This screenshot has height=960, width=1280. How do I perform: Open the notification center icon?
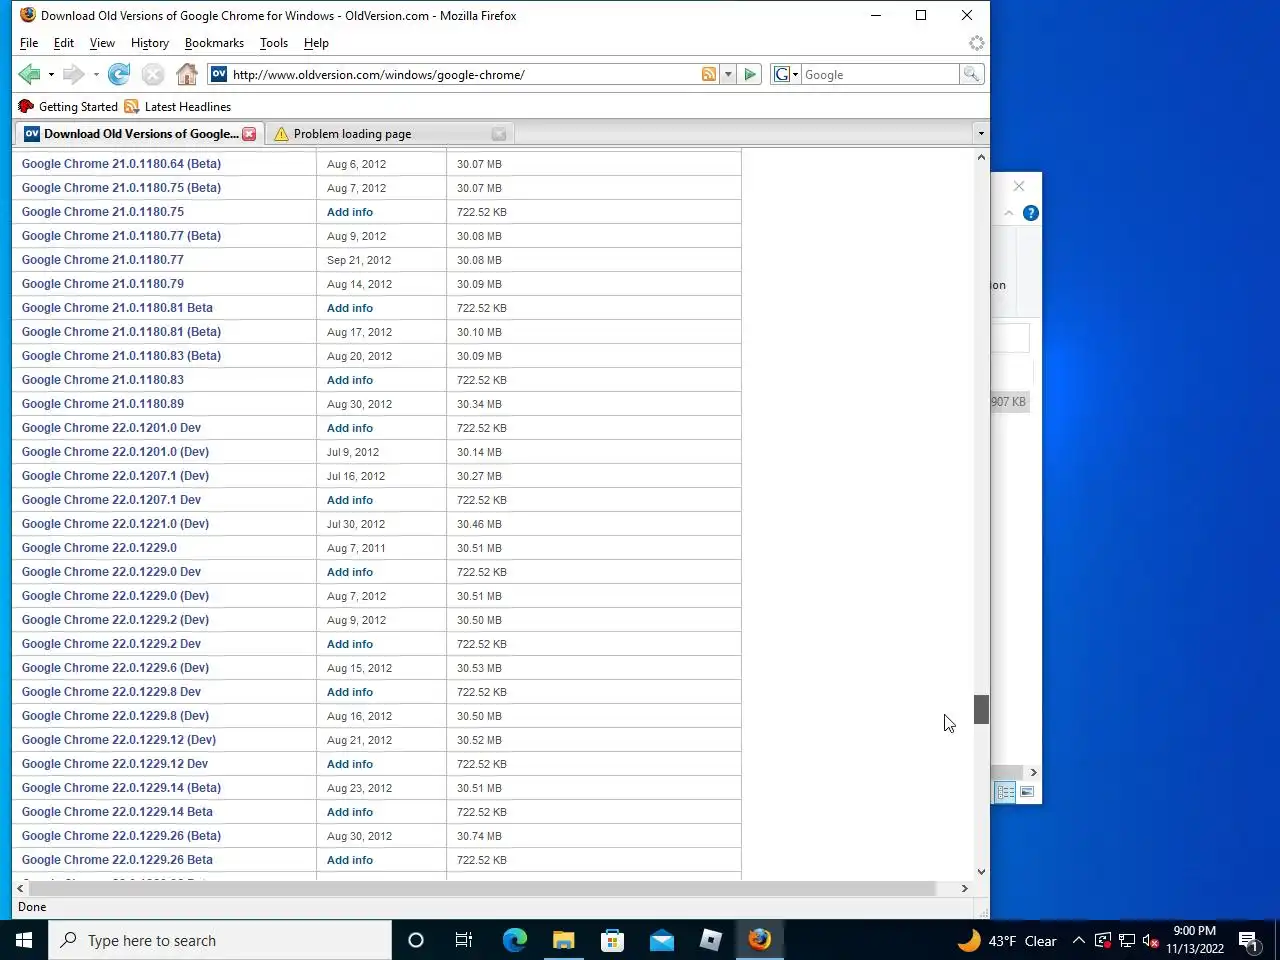(1248, 940)
